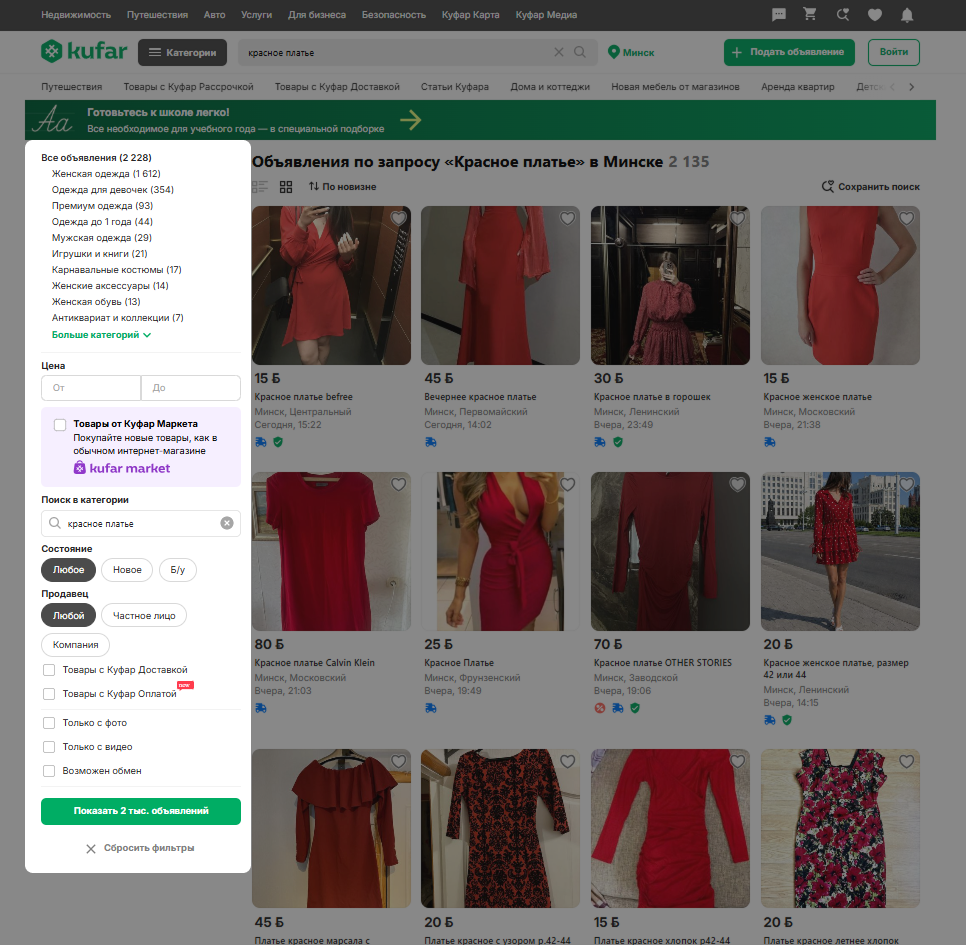Check 'Возможен обмен' option
966x945 pixels.
(49, 771)
